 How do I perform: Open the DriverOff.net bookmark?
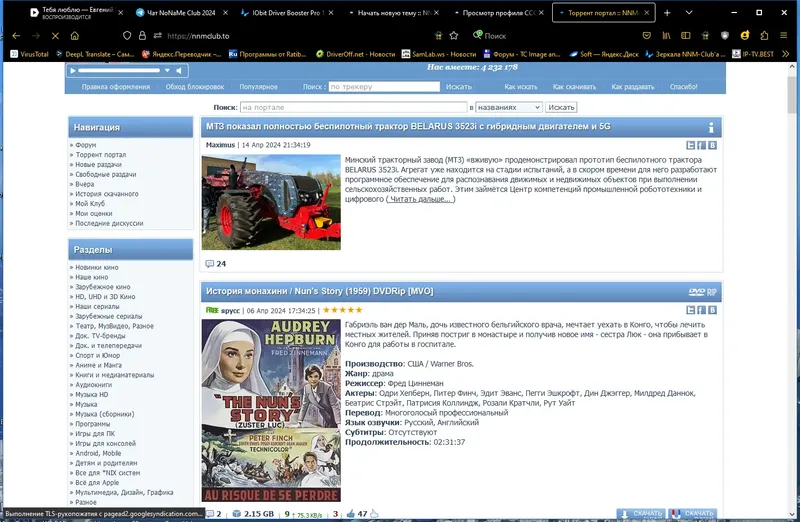click(x=355, y=54)
